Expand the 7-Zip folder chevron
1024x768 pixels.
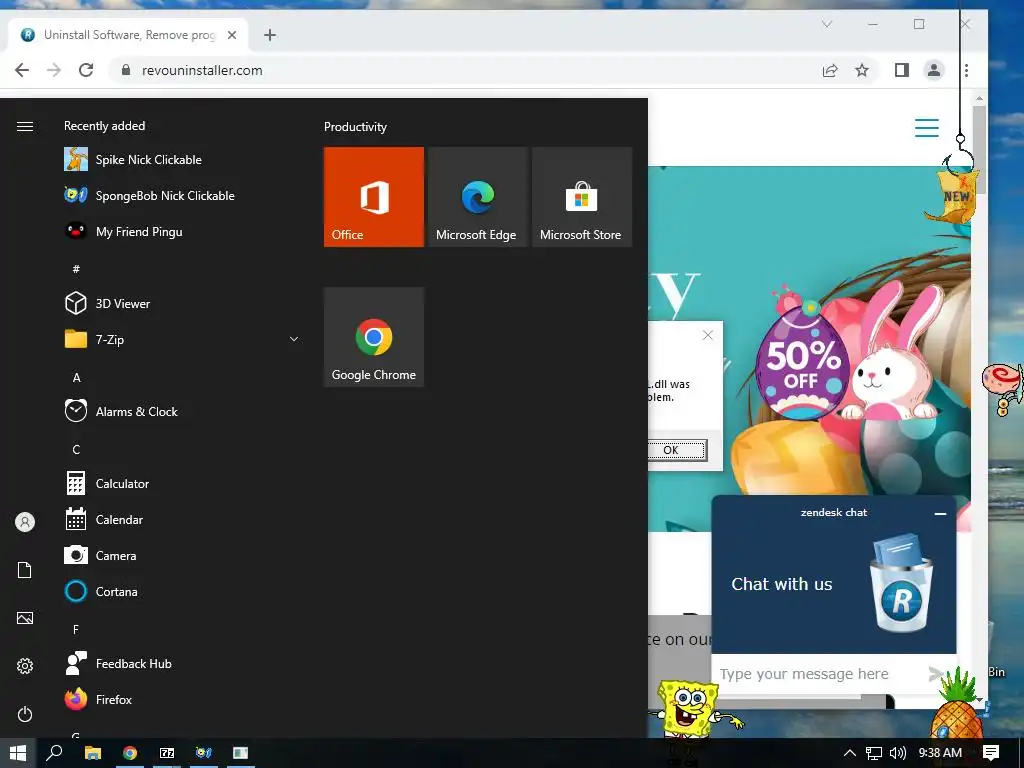pyautogui.click(x=294, y=339)
